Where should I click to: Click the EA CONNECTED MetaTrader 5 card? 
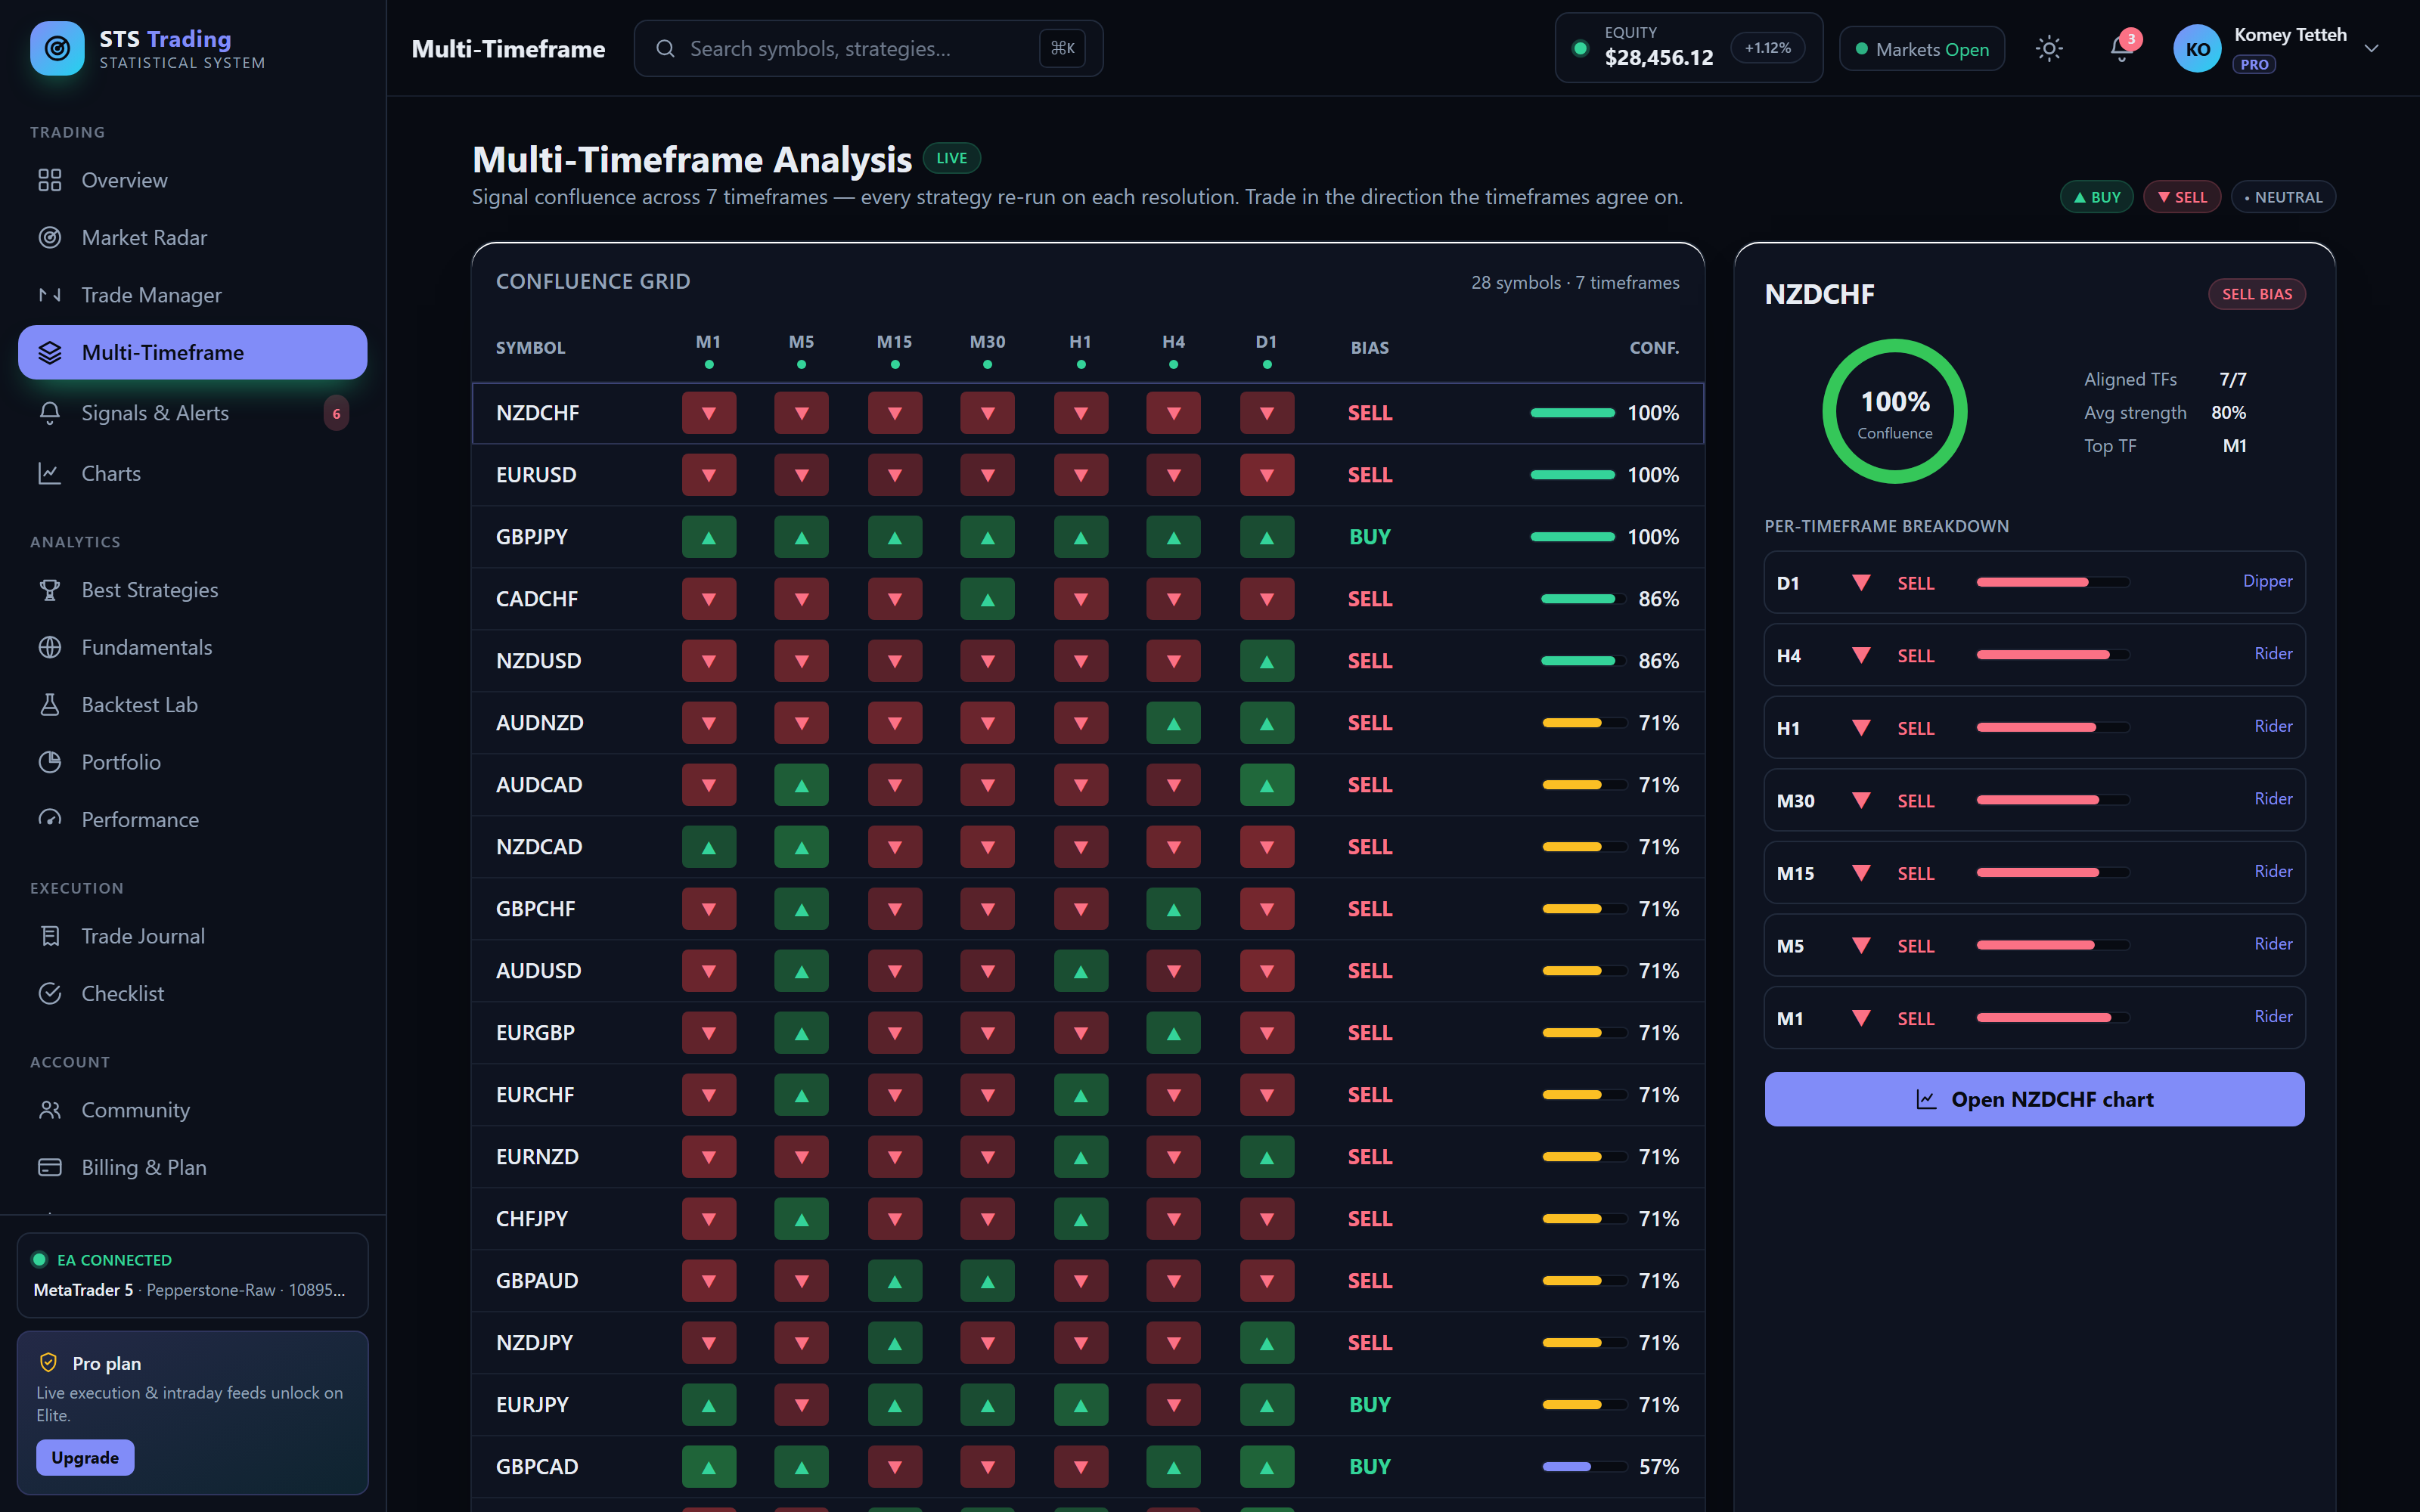click(192, 1275)
